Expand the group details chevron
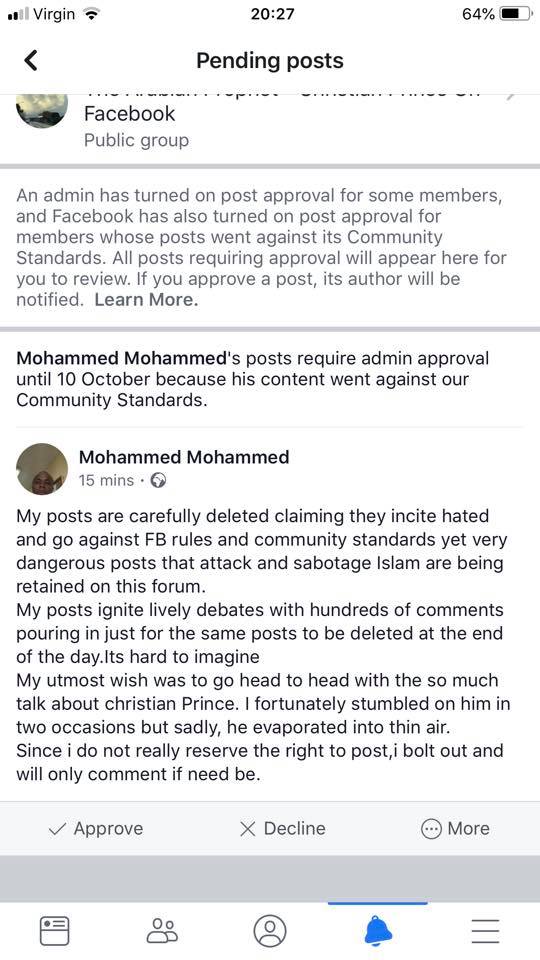540x960 pixels. 512,97
